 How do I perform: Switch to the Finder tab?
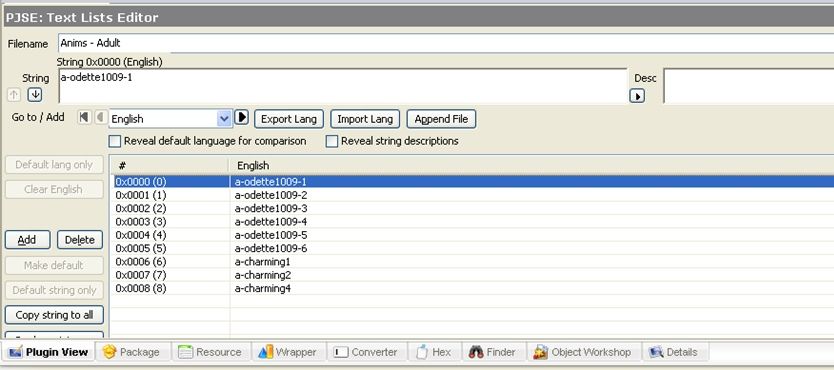(493, 352)
